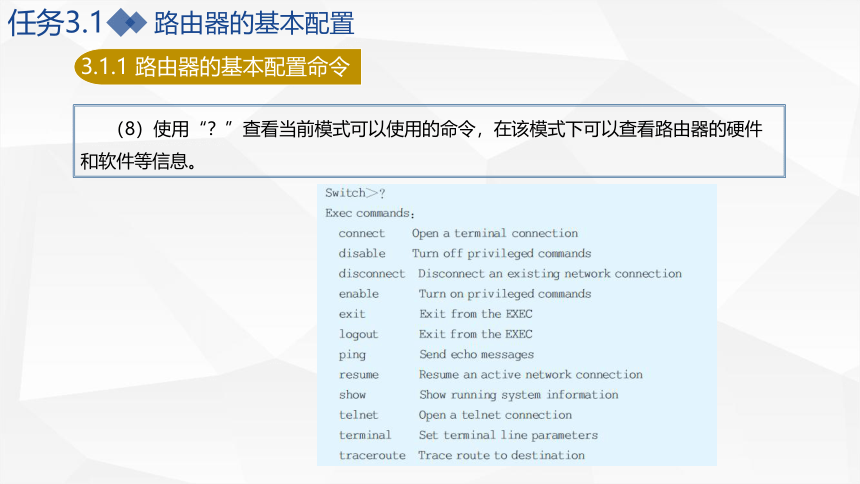The height and width of the screenshot is (484, 860).
Task: Click 'Disconnect an existing network connection'
Action: pos(550,273)
